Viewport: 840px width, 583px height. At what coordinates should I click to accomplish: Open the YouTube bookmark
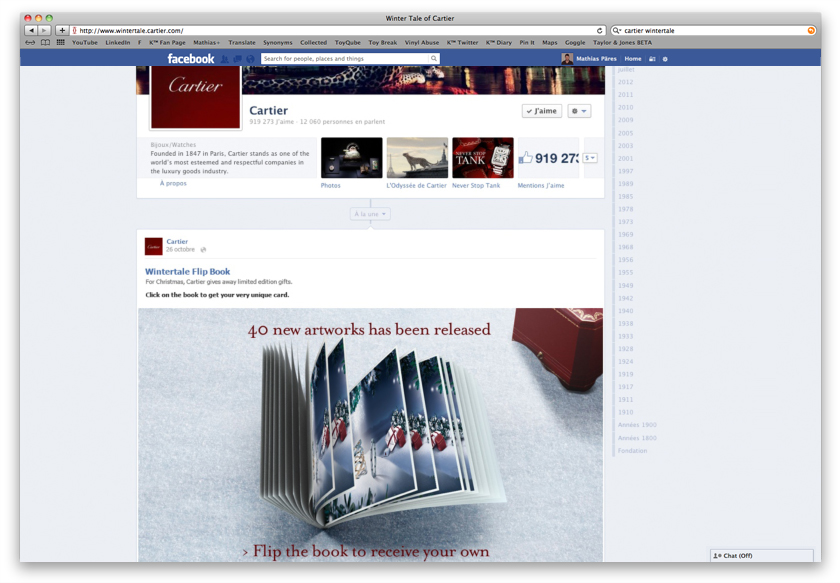(85, 42)
